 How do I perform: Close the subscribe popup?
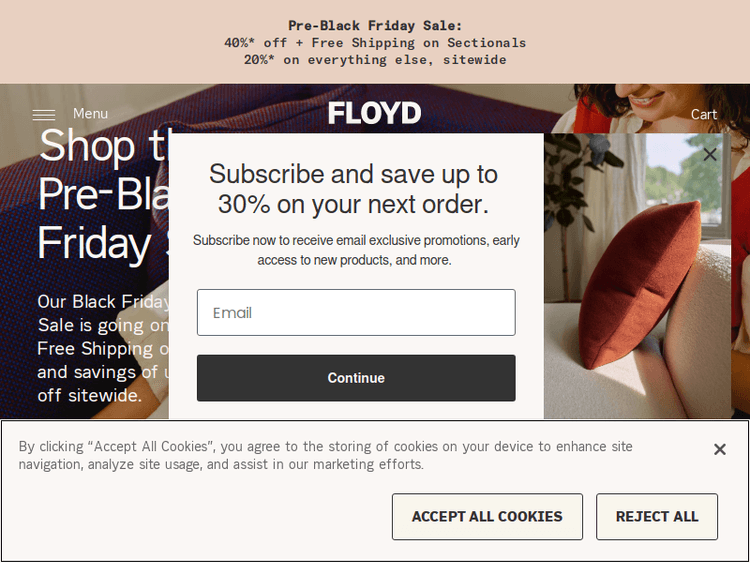(710, 154)
